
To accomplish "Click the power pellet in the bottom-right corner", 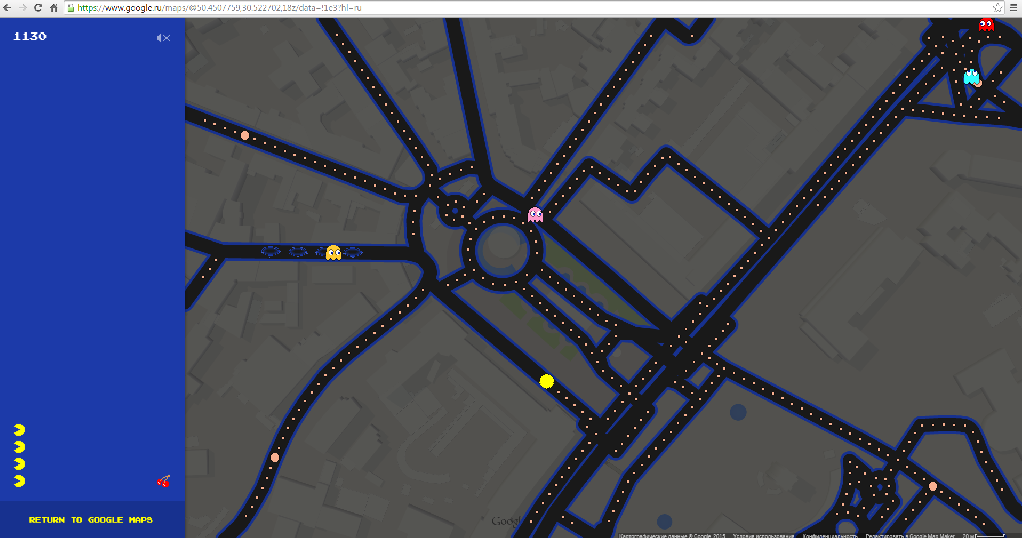I will coord(933,486).
